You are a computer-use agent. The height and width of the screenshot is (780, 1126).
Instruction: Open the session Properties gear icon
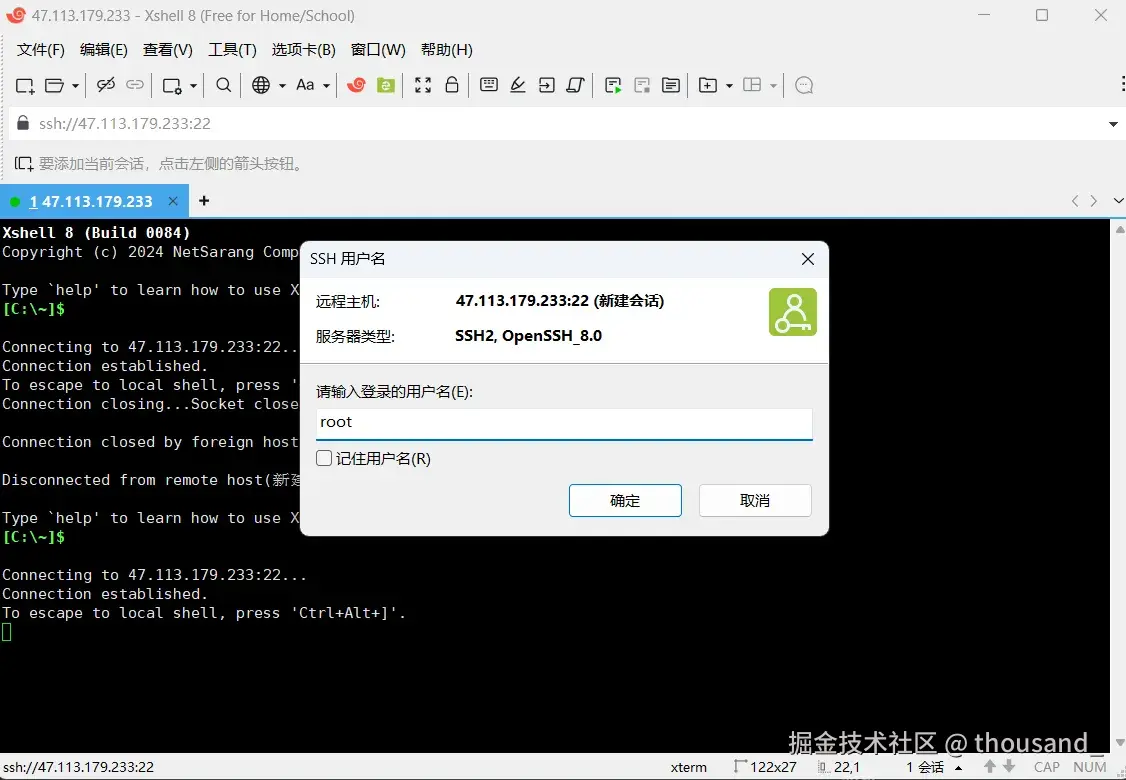point(172,85)
